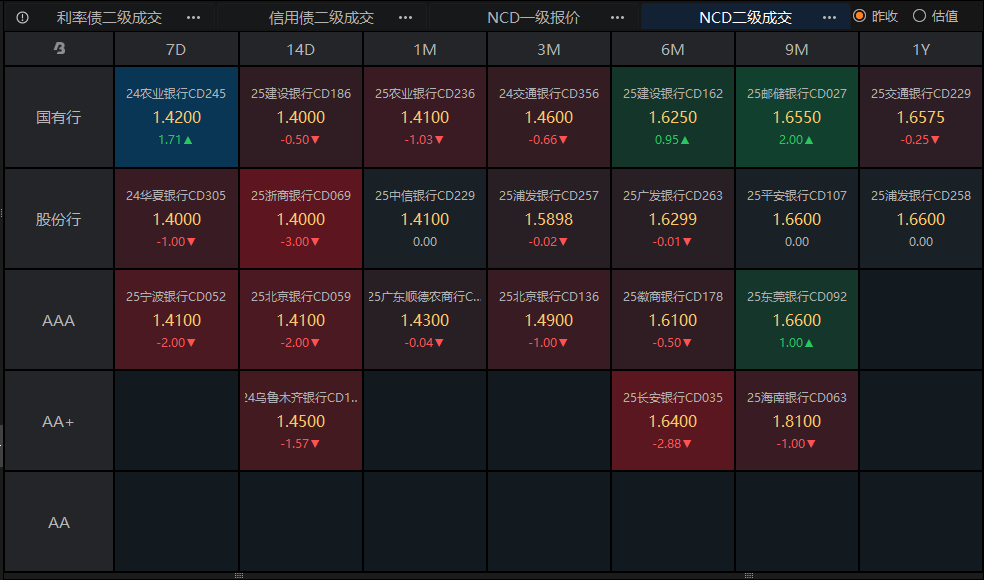Open the 25北京银行CD136 cell
Viewport: 984px width, 580px height.
548,320
